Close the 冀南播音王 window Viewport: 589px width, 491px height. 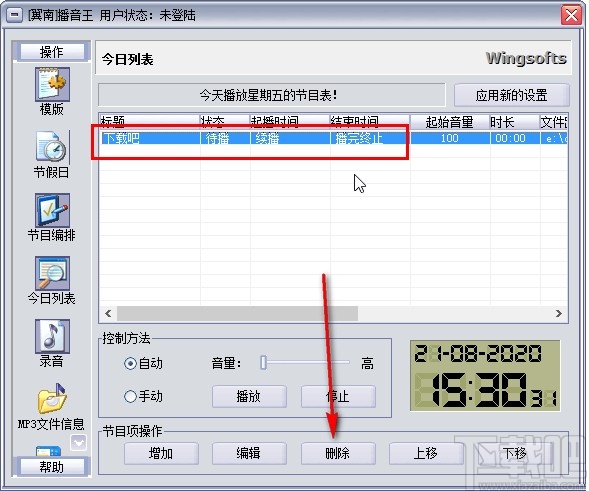pyautogui.click(x=571, y=15)
